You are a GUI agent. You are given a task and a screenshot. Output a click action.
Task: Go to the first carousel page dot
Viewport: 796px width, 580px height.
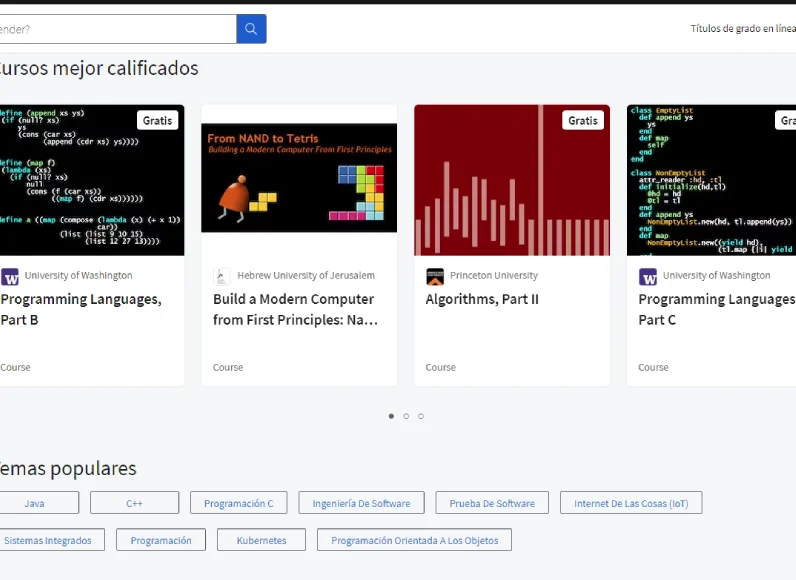[391, 416]
